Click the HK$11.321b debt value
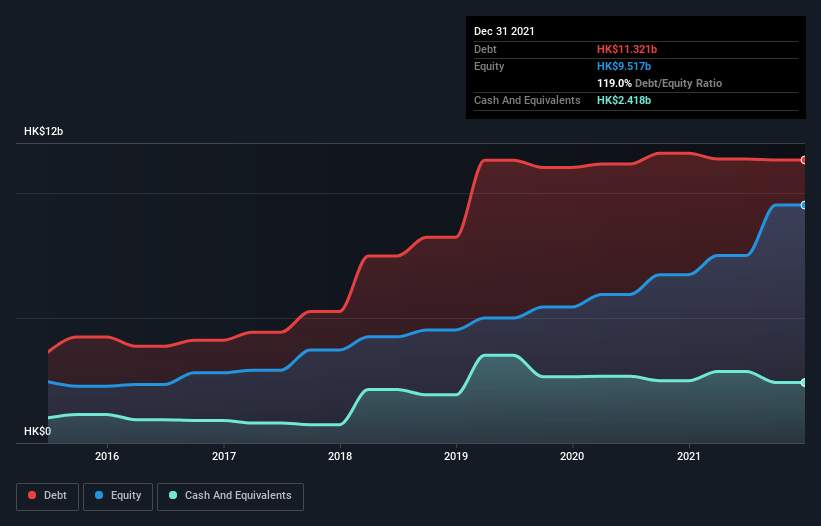This screenshot has height=526, width=821. pyautogui.click(x=627, y=49)
